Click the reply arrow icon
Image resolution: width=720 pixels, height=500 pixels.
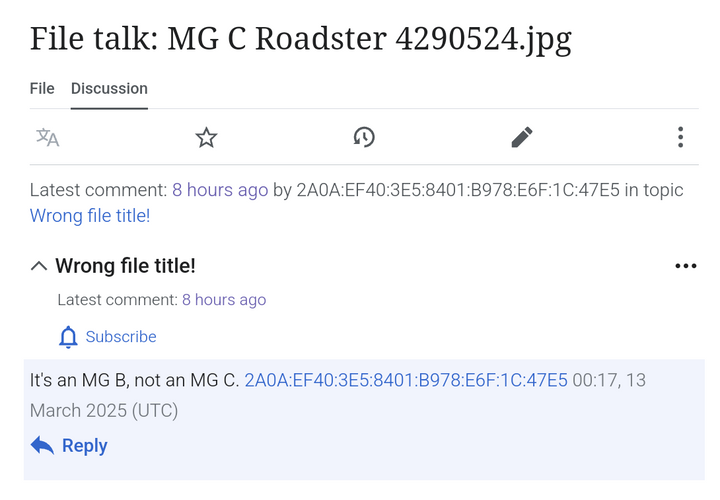tap(42, 445)
